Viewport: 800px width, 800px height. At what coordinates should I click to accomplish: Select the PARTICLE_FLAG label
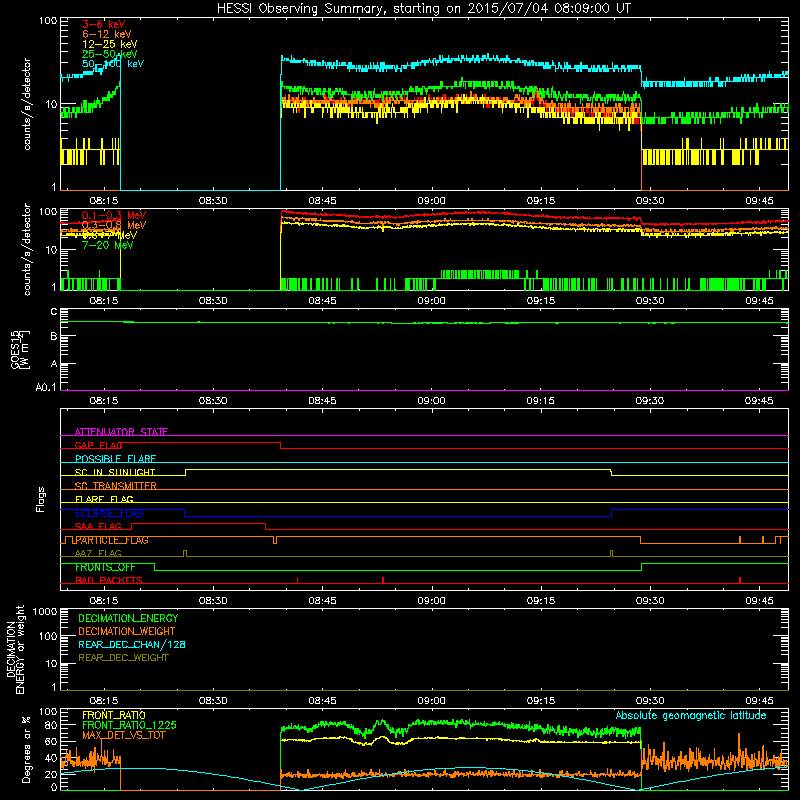point(112,540)
